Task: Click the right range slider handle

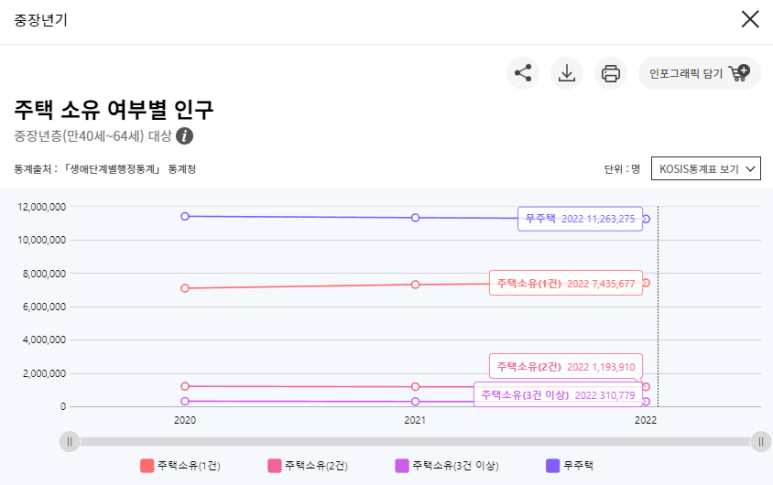Action: click(761, 442)
